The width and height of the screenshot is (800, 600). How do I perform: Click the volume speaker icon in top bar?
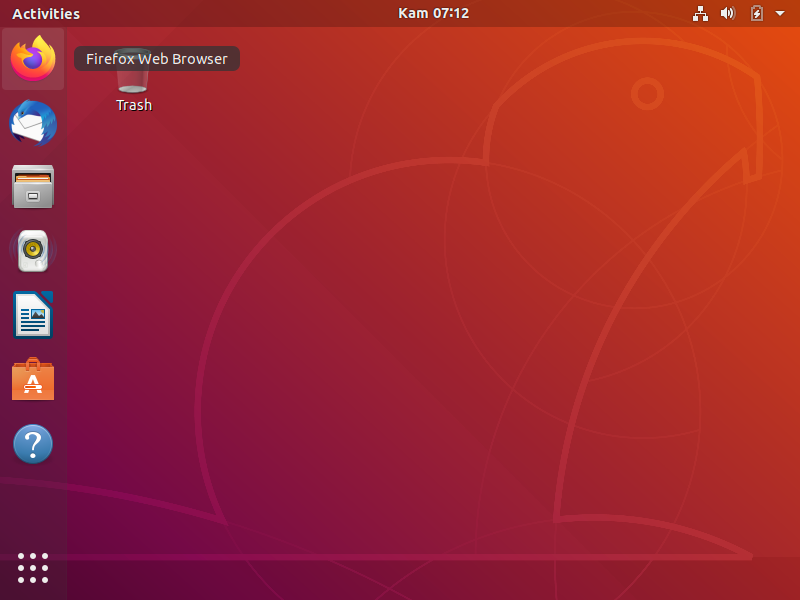tap(728, 13)
